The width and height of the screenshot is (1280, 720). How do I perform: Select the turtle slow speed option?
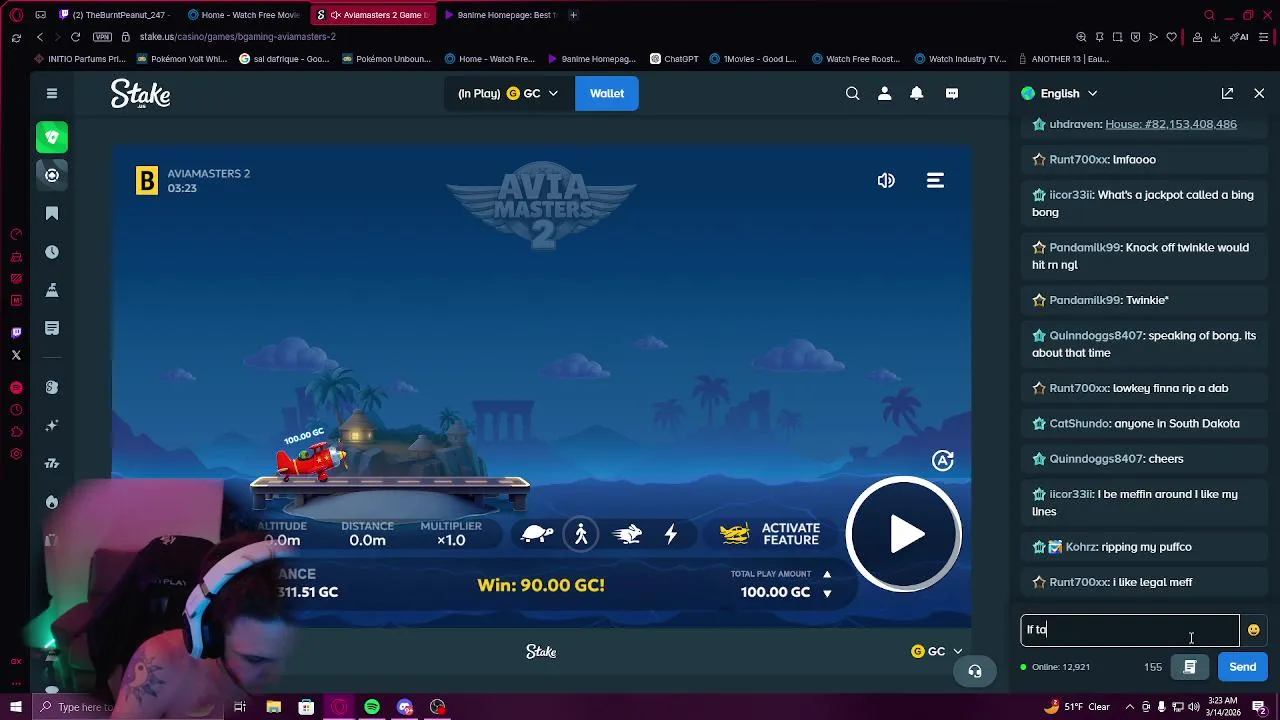(x=537, y=534)
